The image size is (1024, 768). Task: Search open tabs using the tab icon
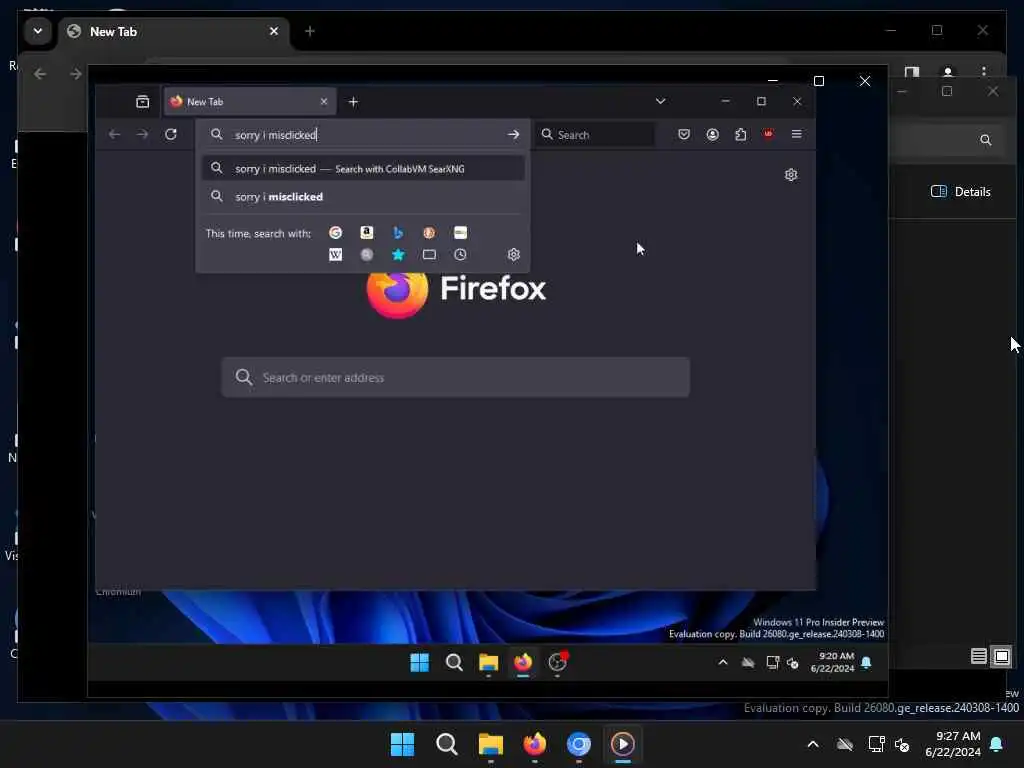429,255
